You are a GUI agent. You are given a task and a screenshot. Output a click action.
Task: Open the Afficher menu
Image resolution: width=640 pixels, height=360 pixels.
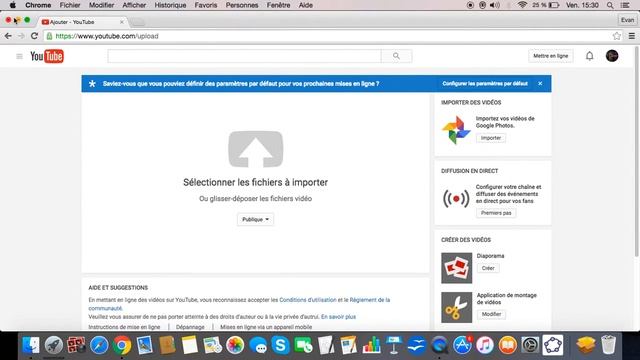134,5
